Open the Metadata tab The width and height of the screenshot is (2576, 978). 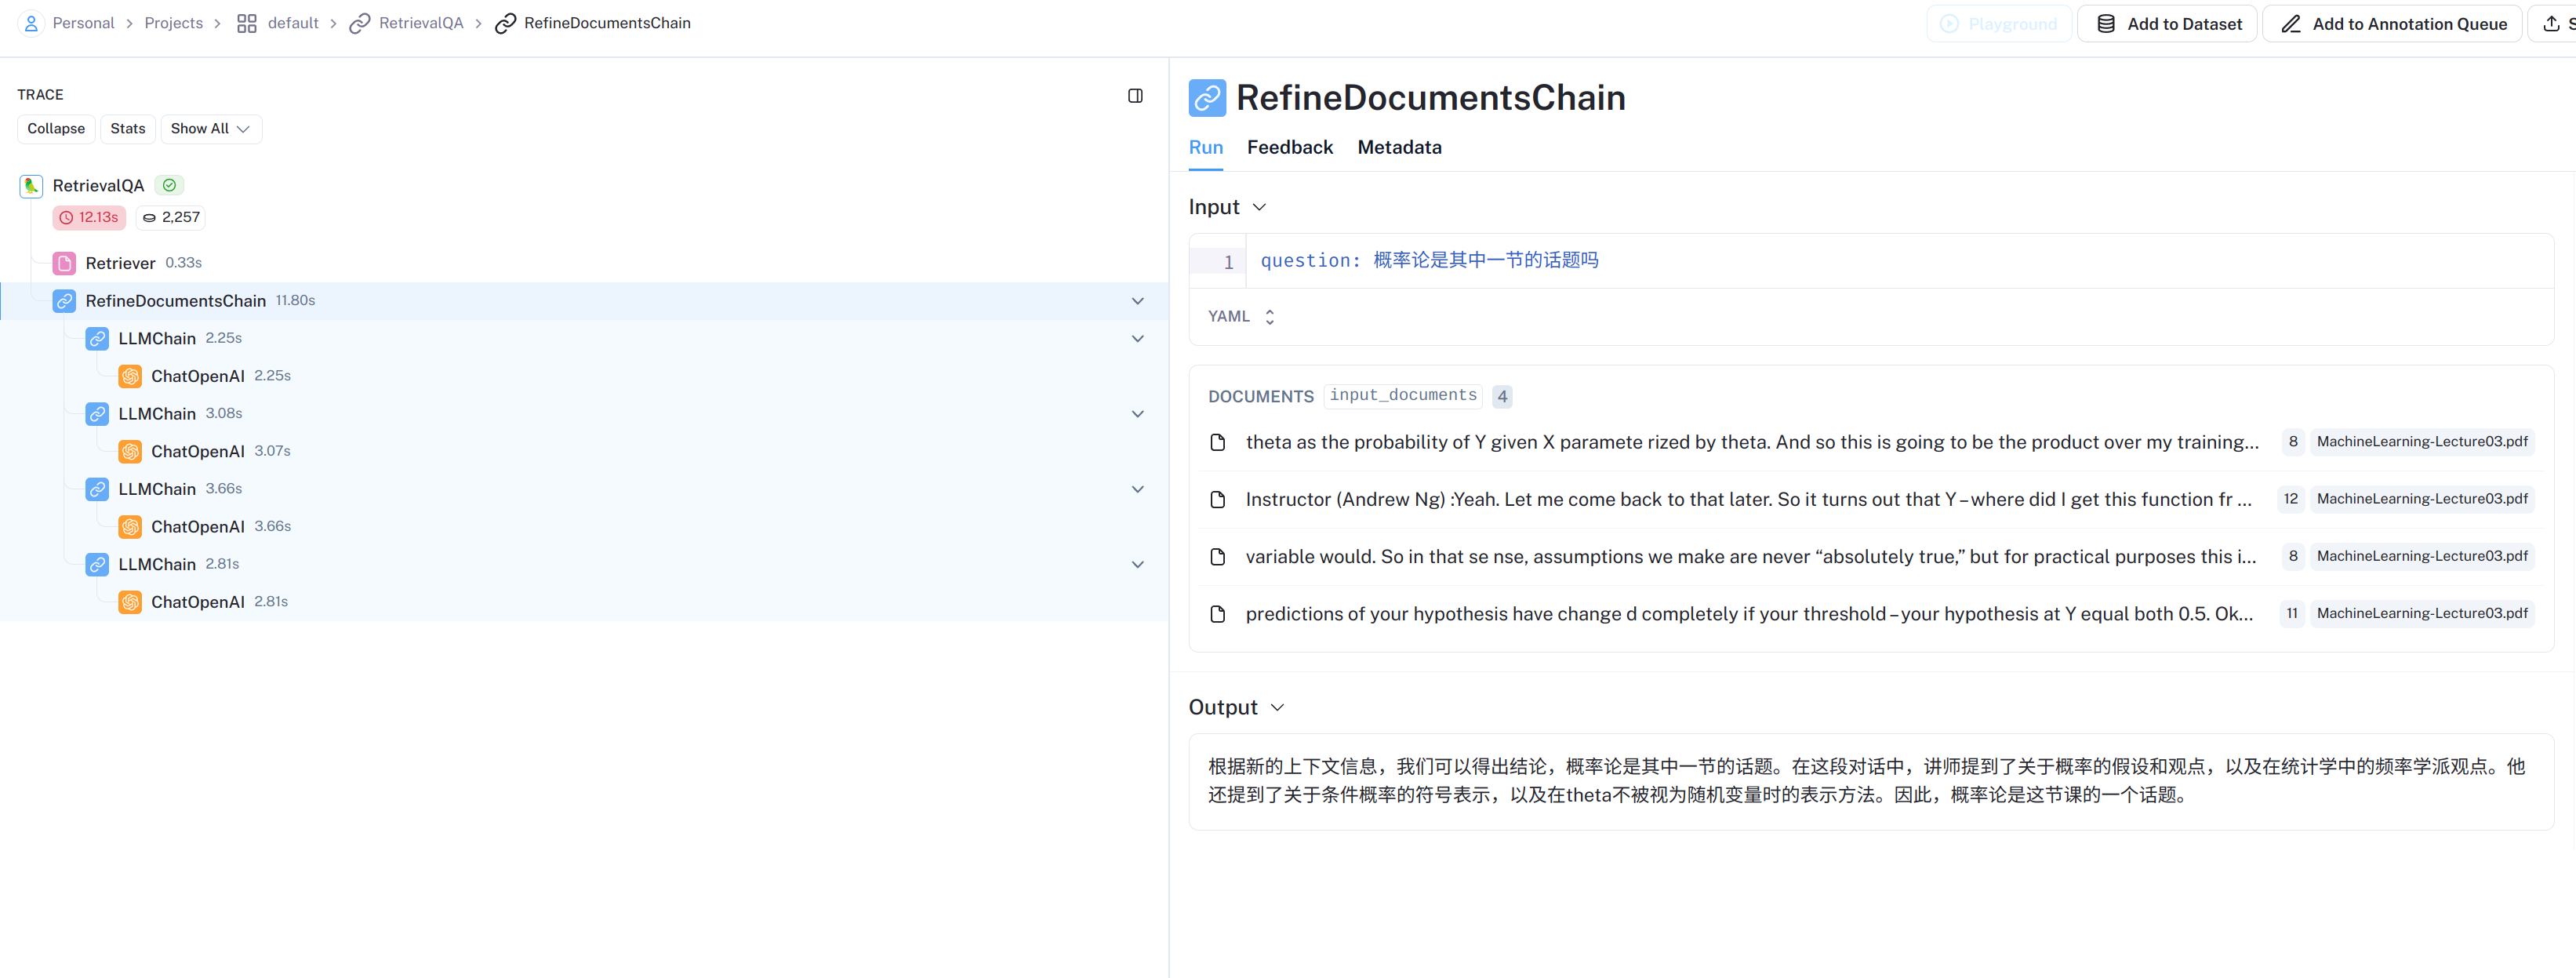1398,148
